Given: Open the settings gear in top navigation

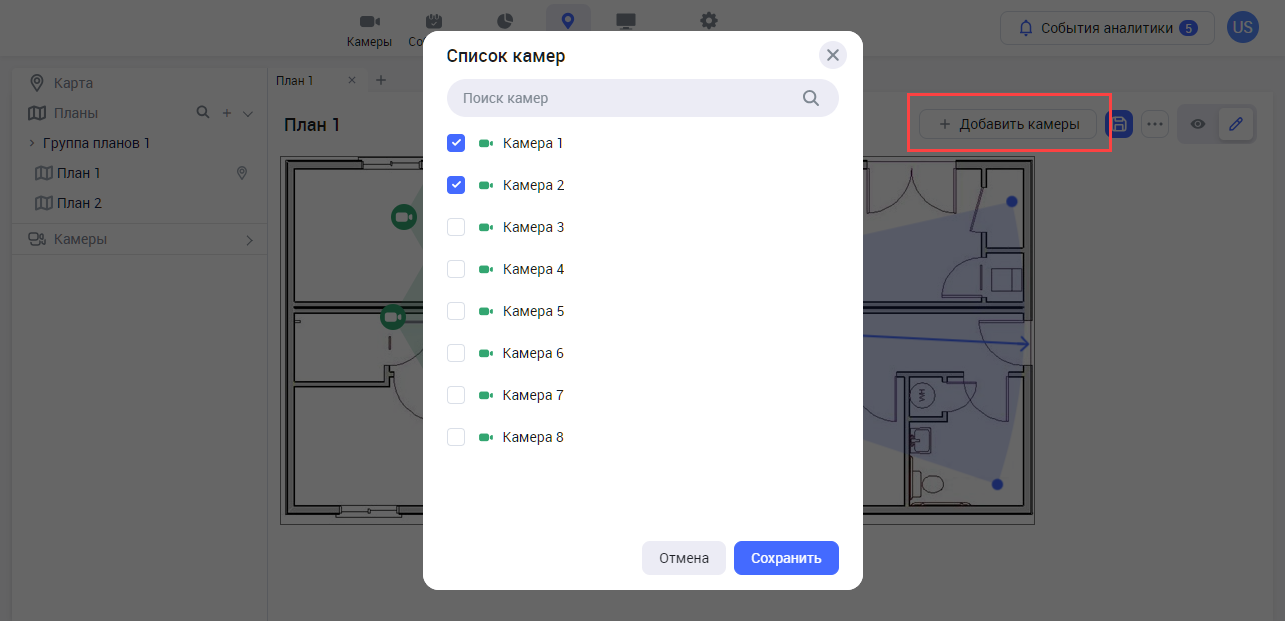Looking at the screenshot, I should (709, 21).
